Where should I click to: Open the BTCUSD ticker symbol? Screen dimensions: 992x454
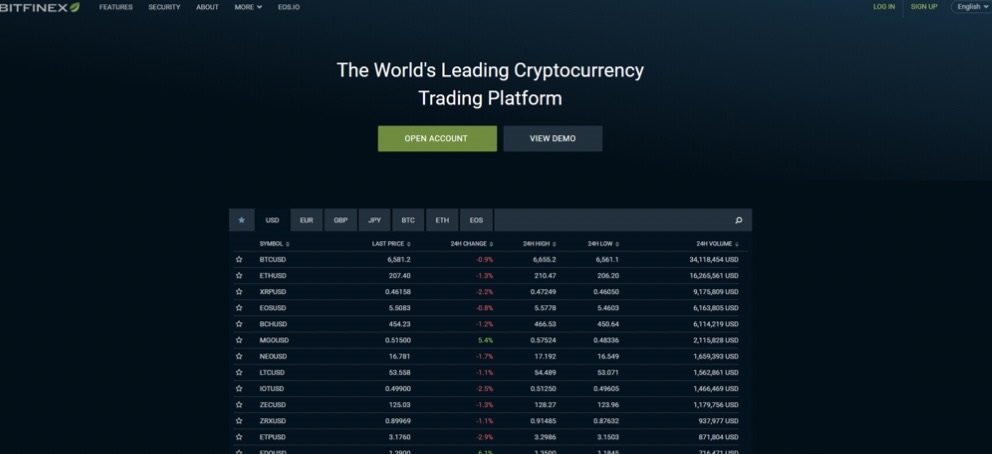coord(273,259)
